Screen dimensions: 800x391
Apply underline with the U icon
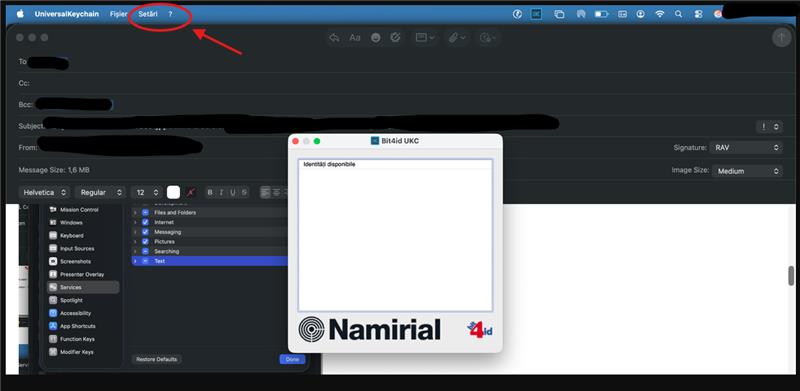[233, 192]
